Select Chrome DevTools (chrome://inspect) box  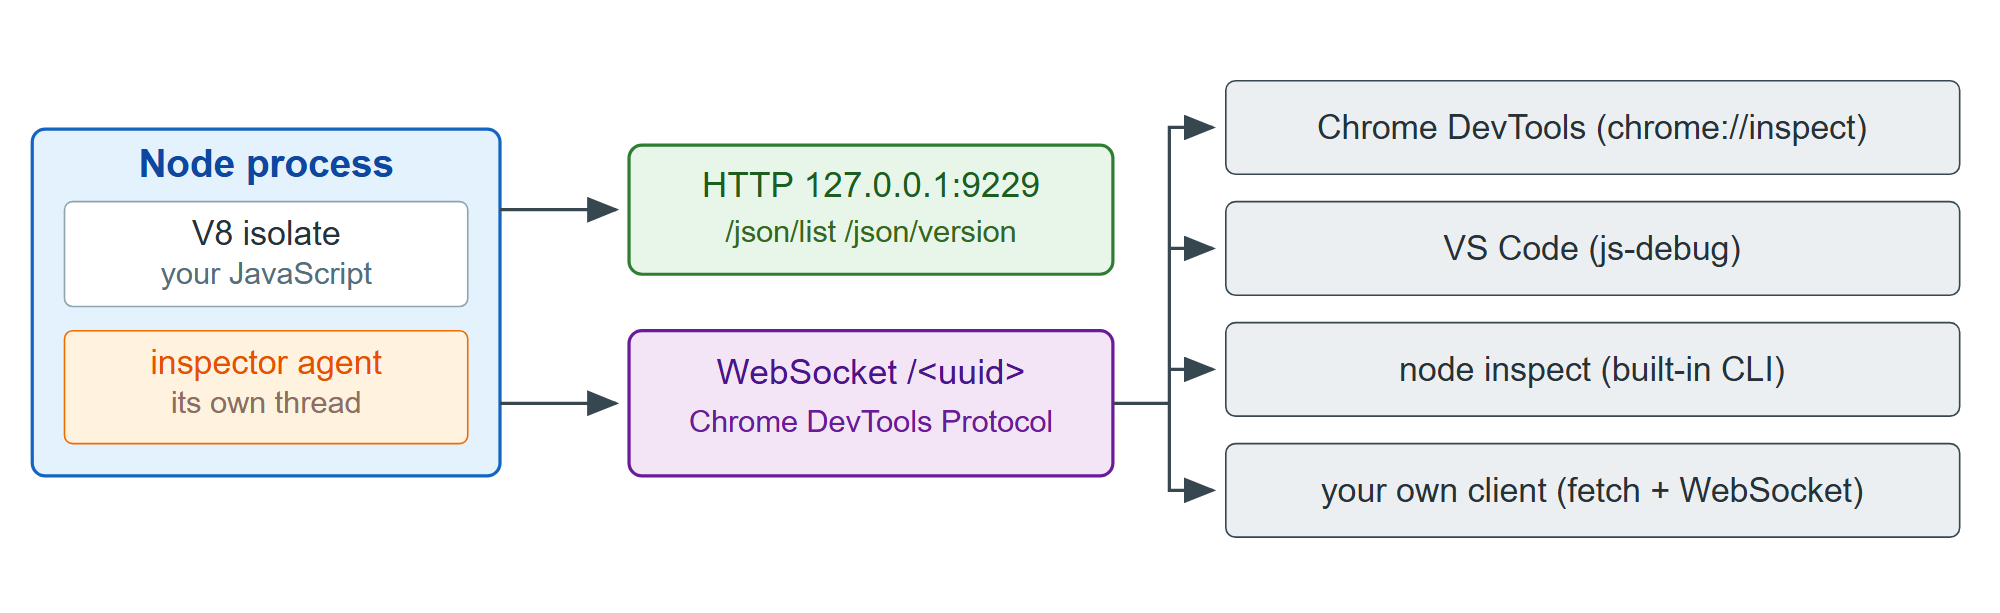[1592, 128]
